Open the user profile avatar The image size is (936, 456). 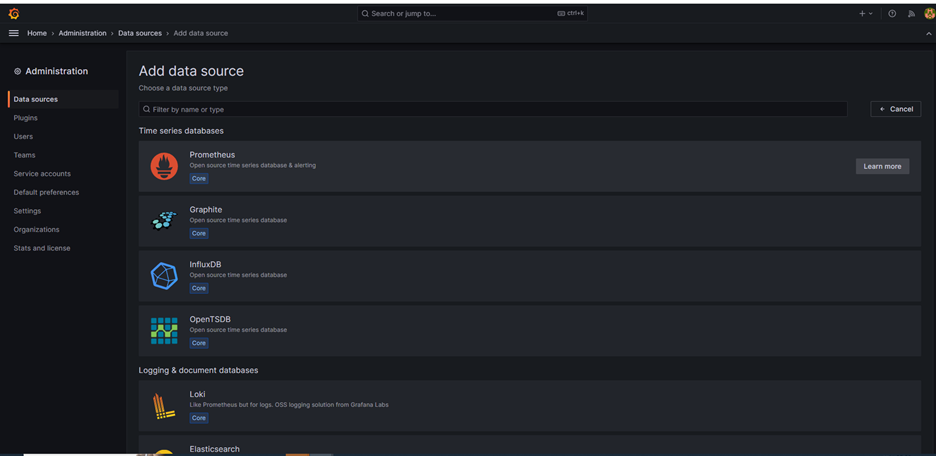pyautogui.click(x=929, y=13)
